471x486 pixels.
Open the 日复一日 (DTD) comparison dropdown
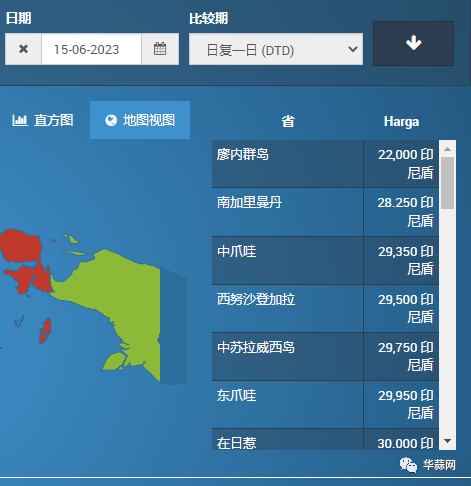pyautogui.click(x=276, y=49)
